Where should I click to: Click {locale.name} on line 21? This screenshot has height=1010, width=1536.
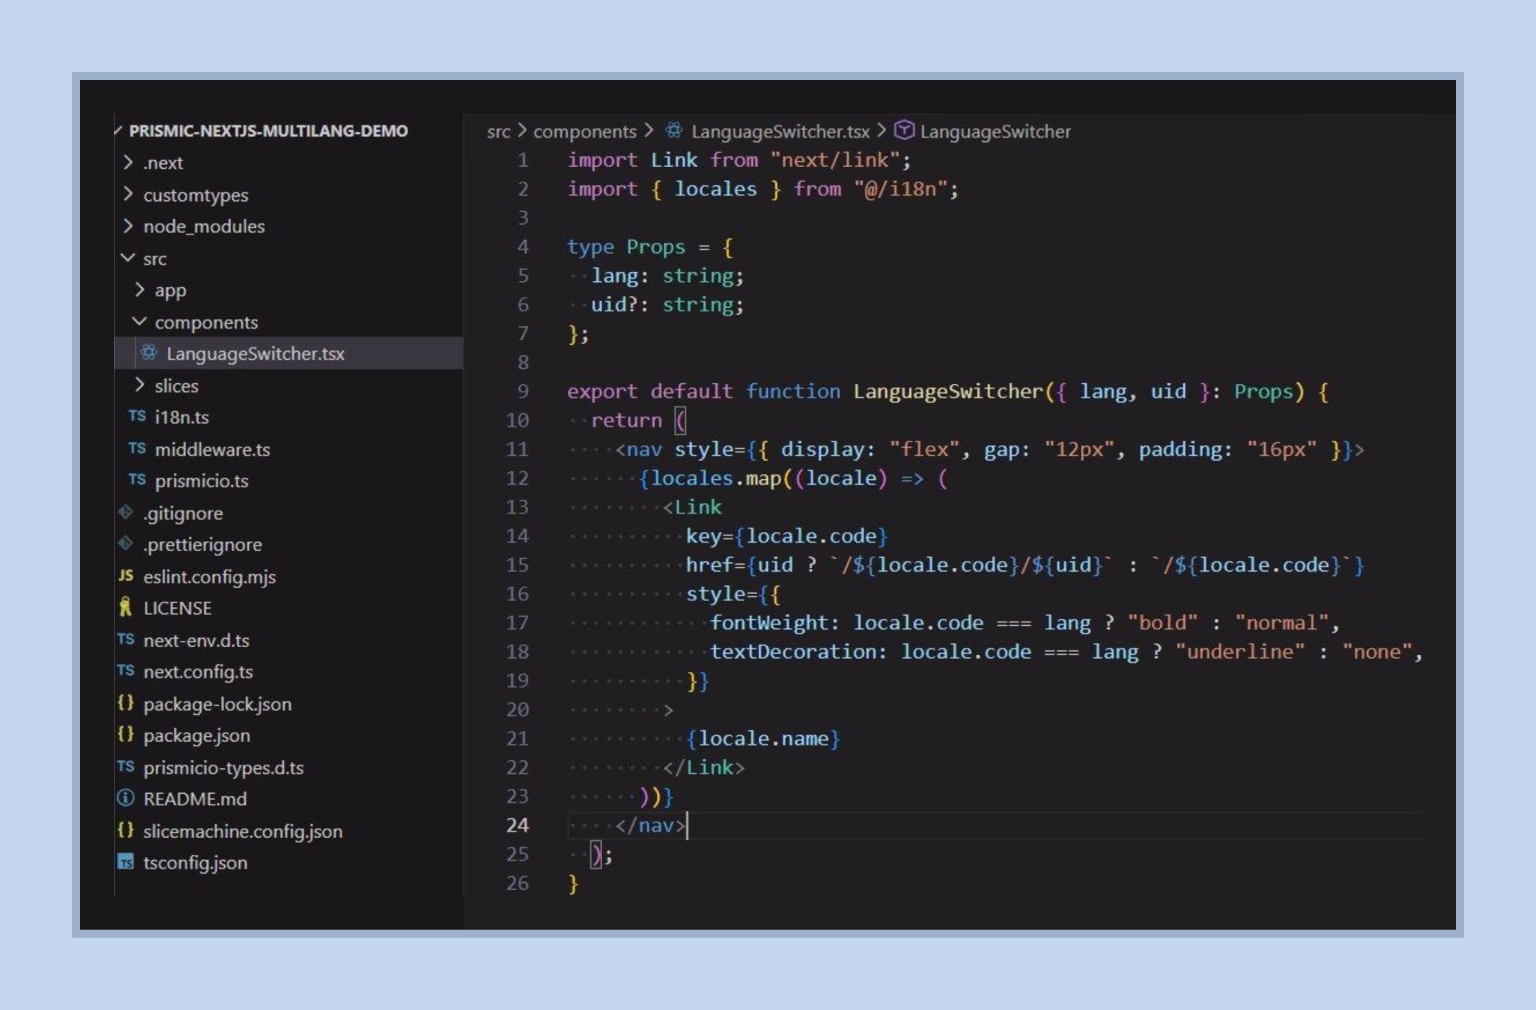click(x=763, y=739)
